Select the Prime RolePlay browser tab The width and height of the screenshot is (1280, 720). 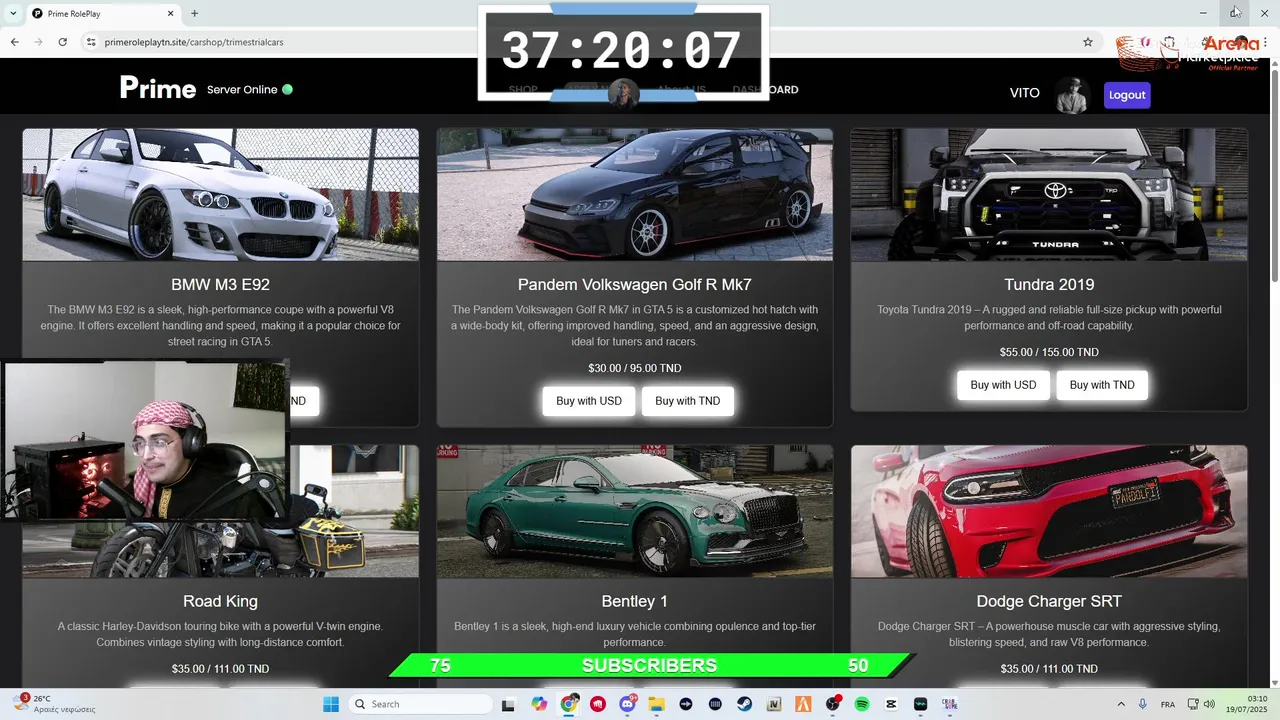(x=102, y=13)
